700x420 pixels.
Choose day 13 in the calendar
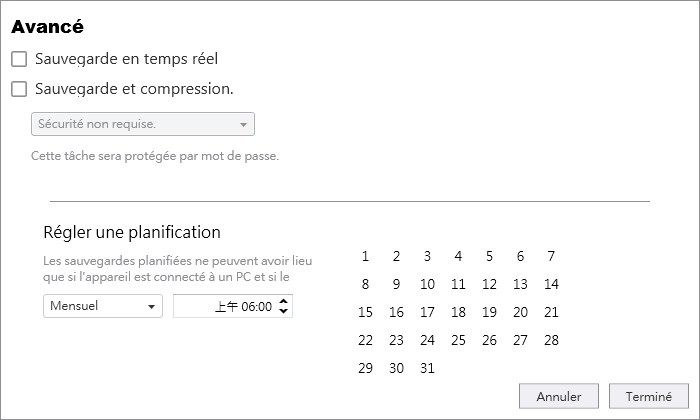point(520,284)
